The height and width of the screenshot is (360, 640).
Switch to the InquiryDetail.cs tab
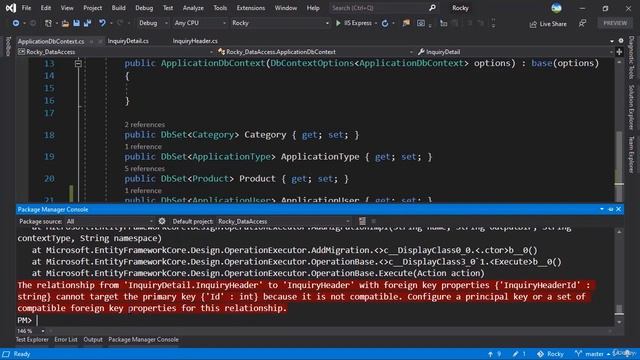click(x=128, y=41)
